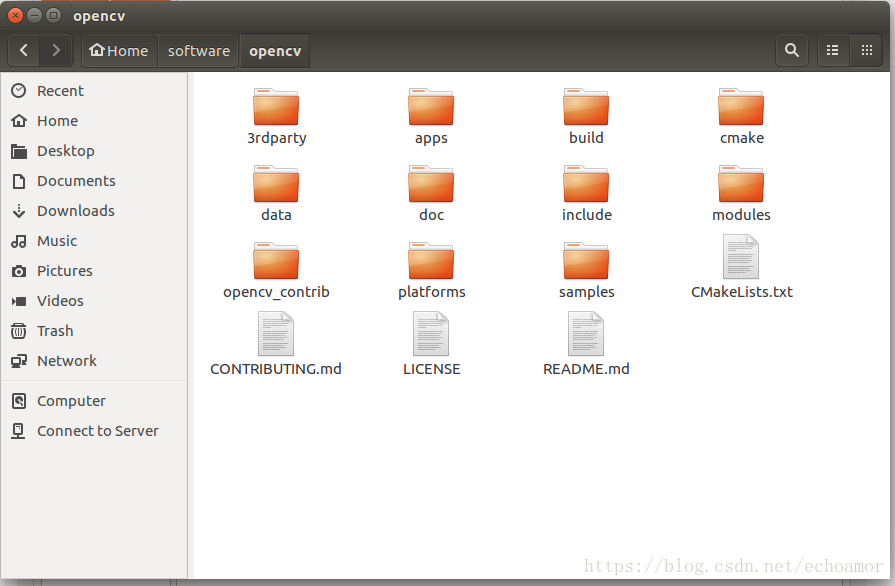Screen dimensions: 895x586
Task: Open Network in the sidebar
Action: point(94,361)
